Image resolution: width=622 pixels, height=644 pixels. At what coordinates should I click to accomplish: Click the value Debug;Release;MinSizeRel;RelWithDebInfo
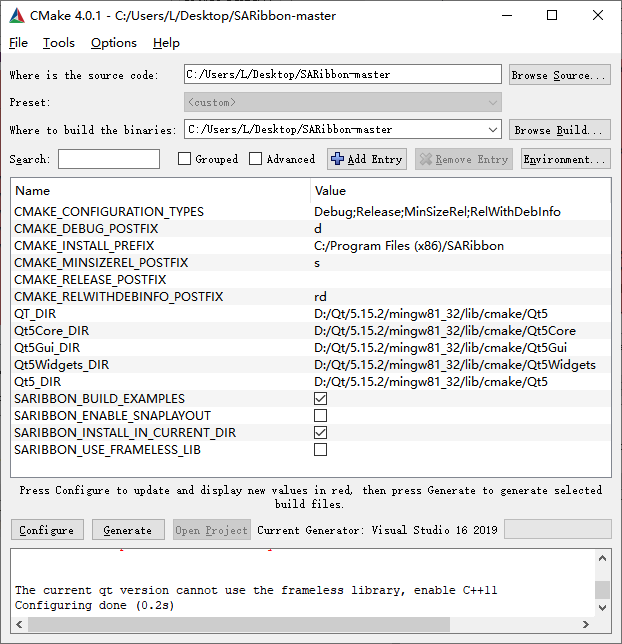pos(438,212)
